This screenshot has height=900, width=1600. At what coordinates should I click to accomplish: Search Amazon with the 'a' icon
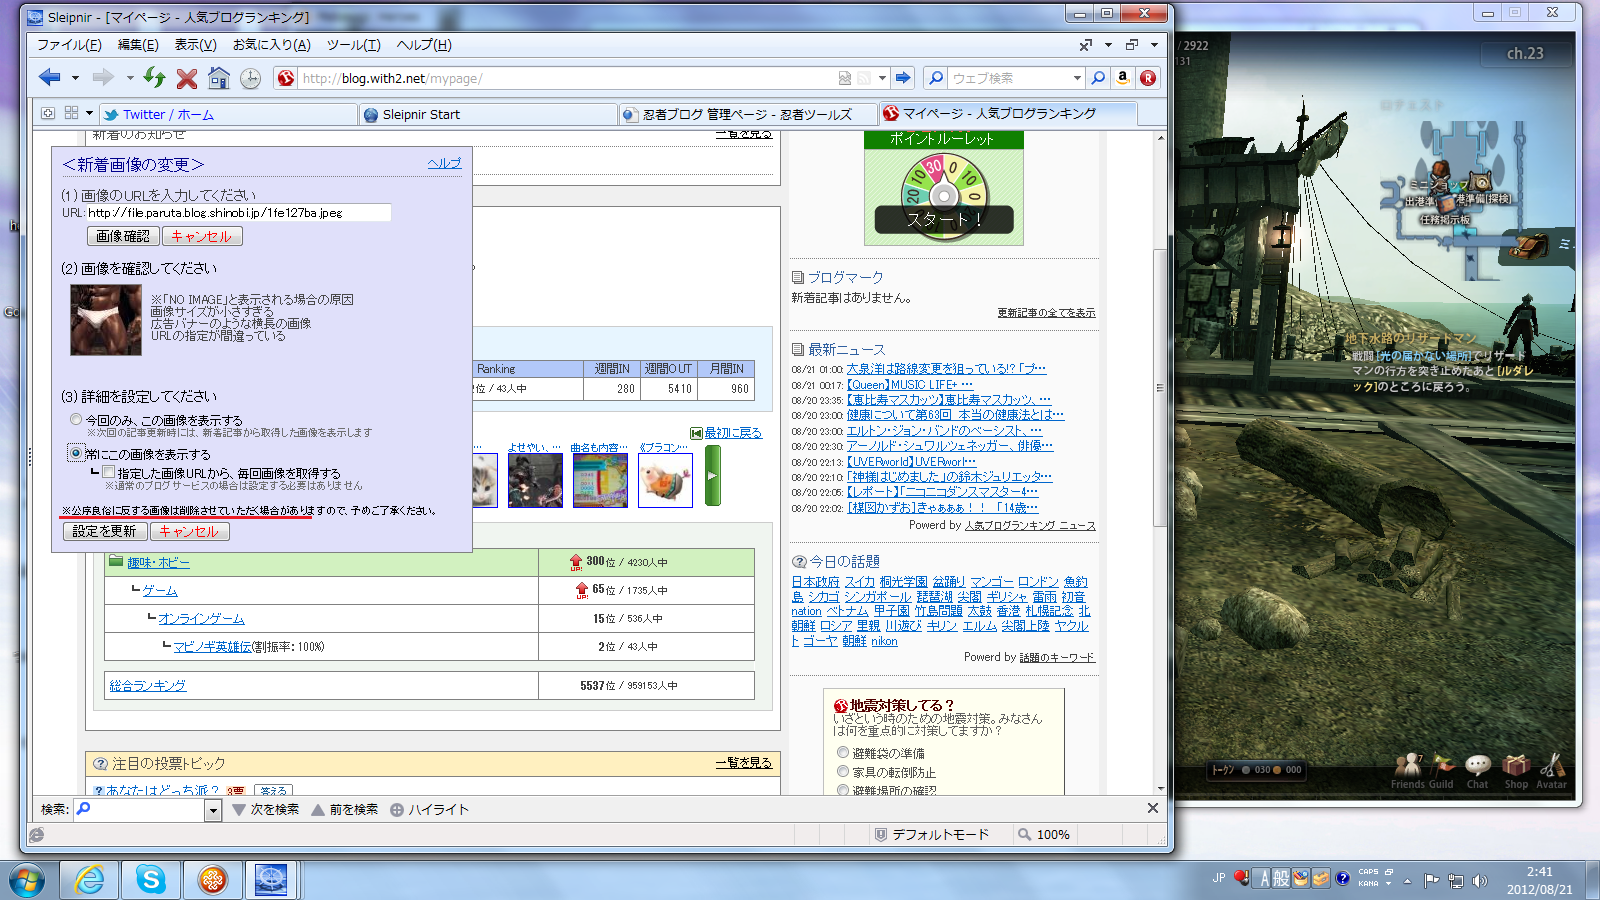1122,78
